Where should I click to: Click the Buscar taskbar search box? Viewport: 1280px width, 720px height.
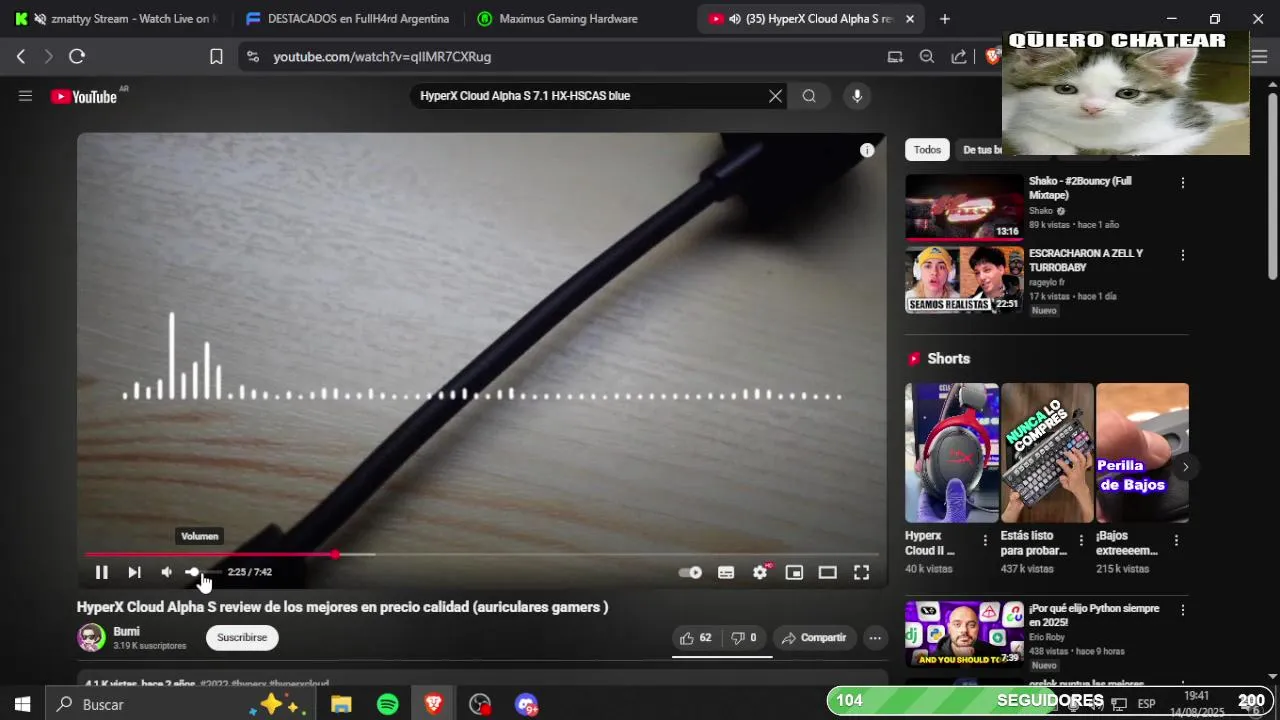tap(180, 705)
